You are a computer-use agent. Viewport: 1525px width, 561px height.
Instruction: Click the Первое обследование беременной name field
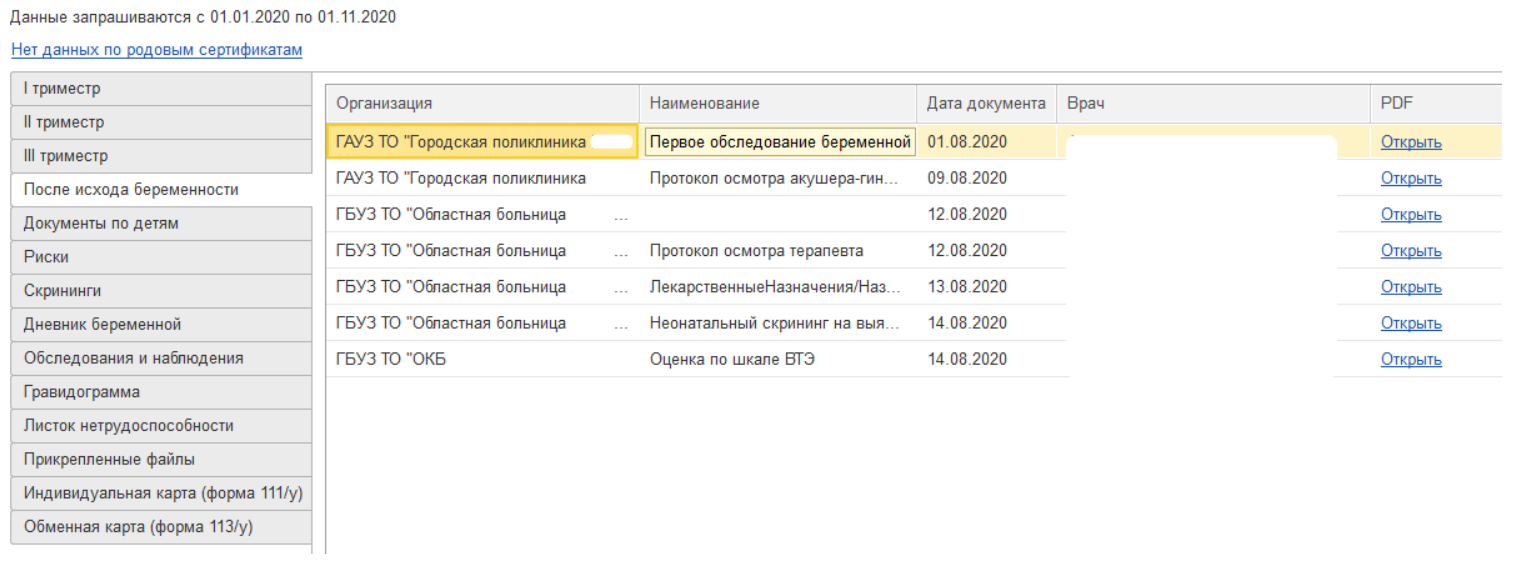[780, 142]
